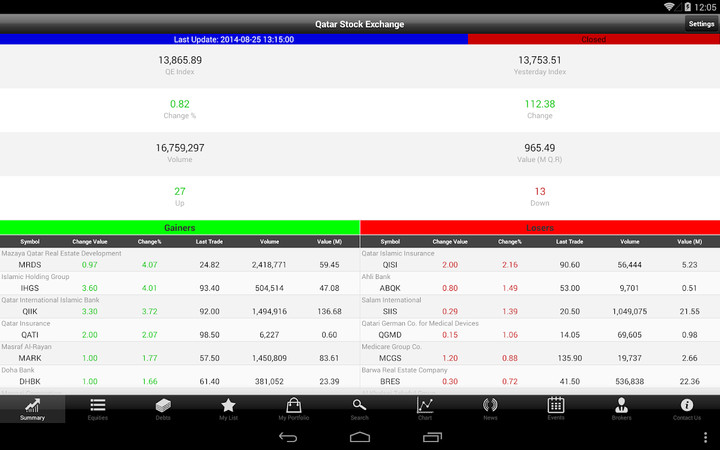Tap the Change value 112.38
The image size is (720, 450).
click(540, 104)
